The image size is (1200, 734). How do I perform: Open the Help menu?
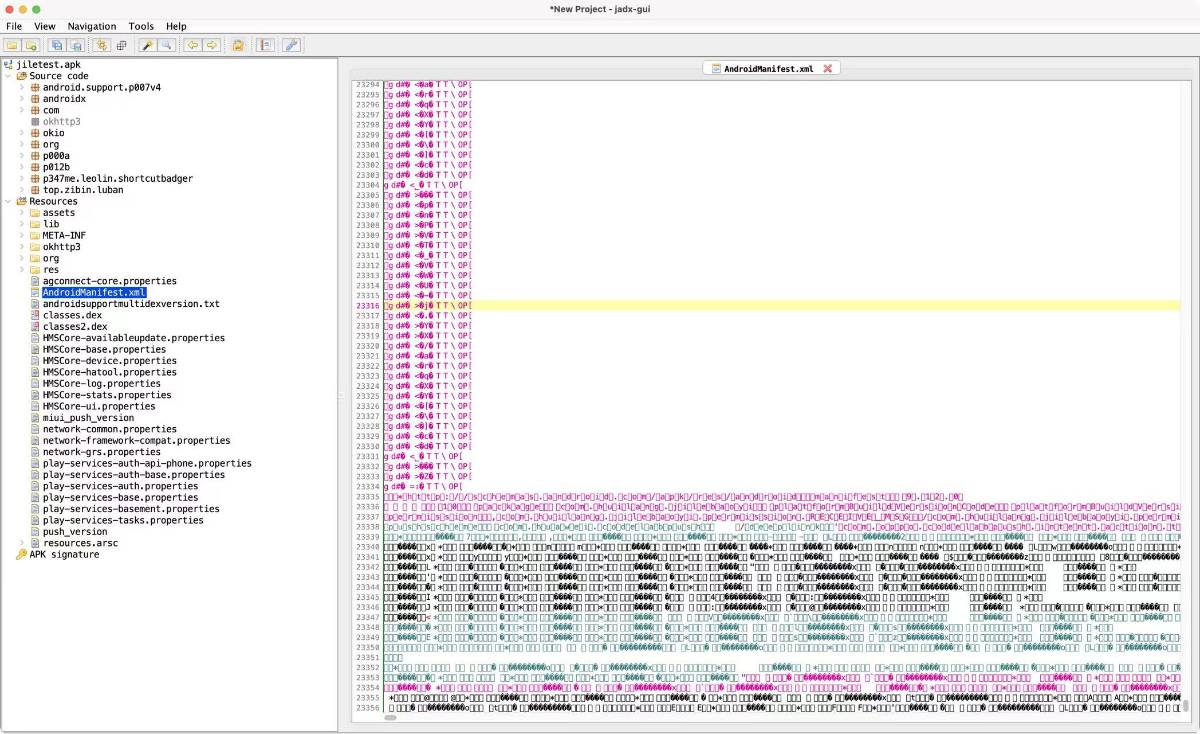click(176, 26)
